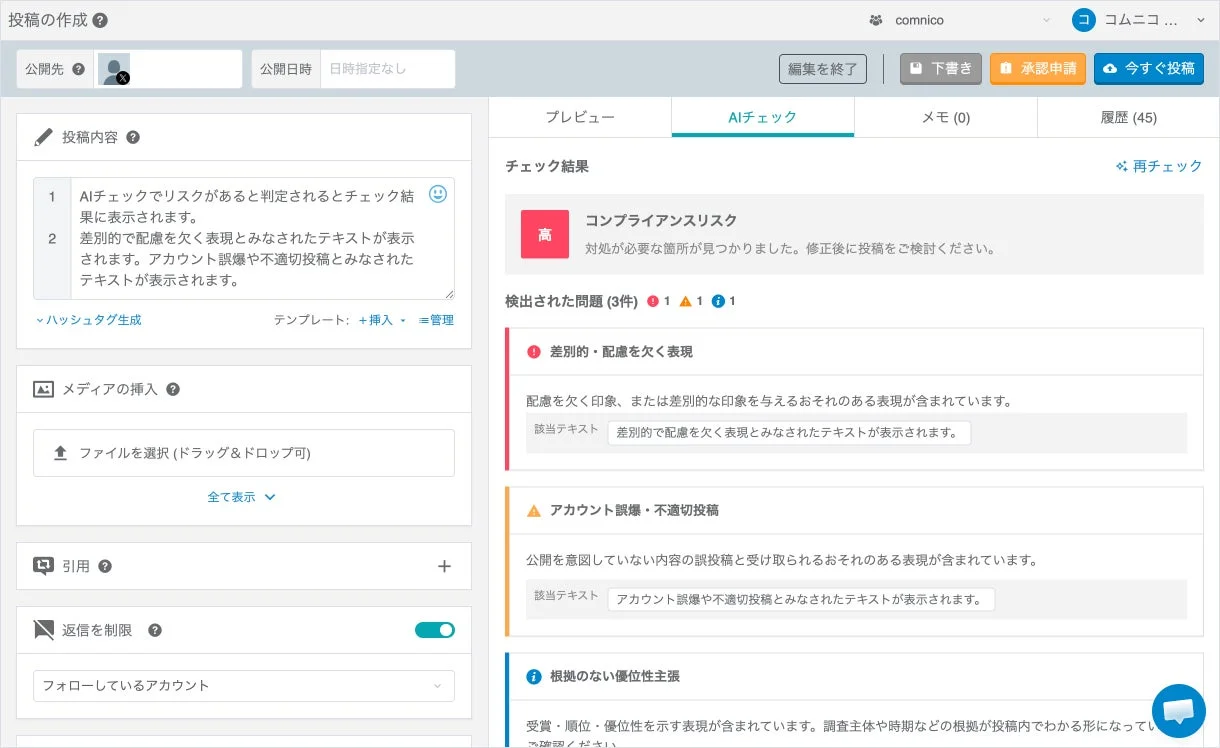1220x748 pixels.
Task: Expand 引用 section with plus icon
Action: [445, 566]
